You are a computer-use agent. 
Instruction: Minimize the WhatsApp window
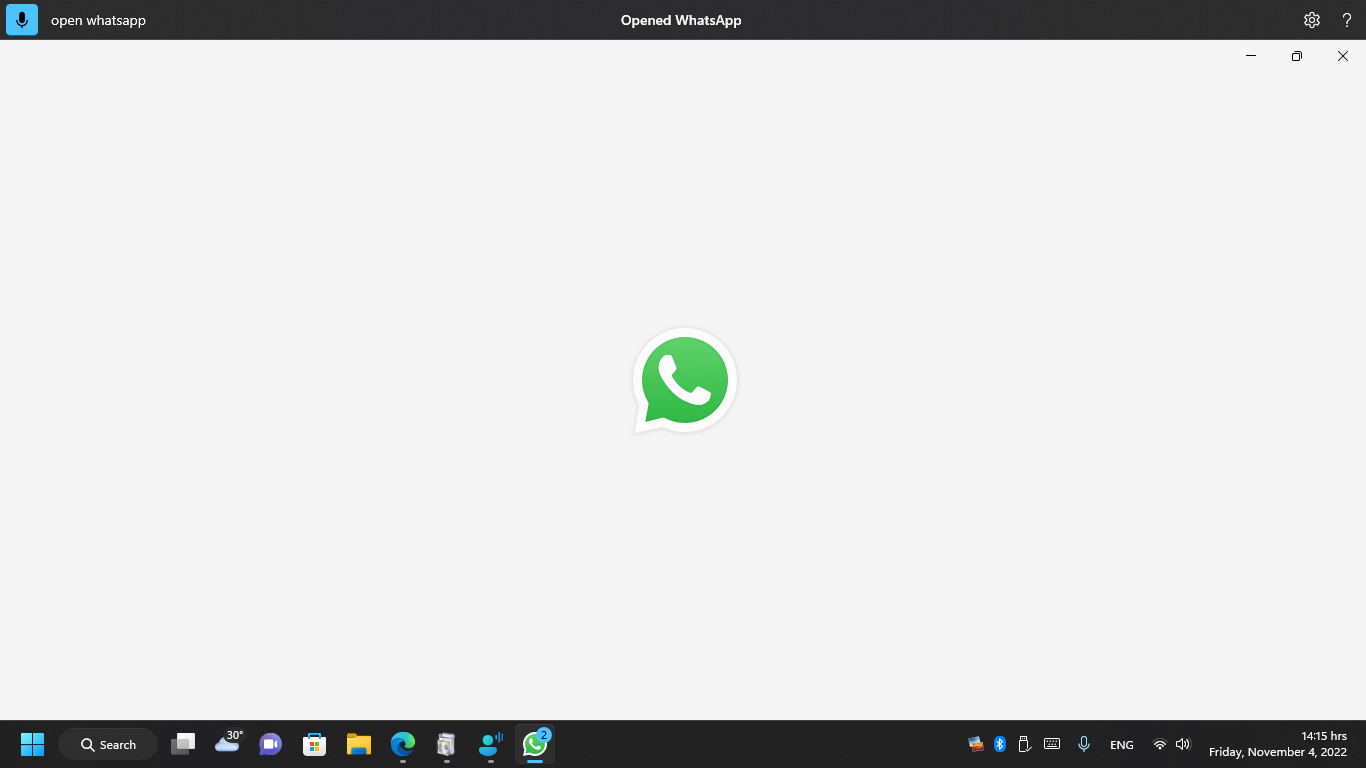coord(1251,56)
